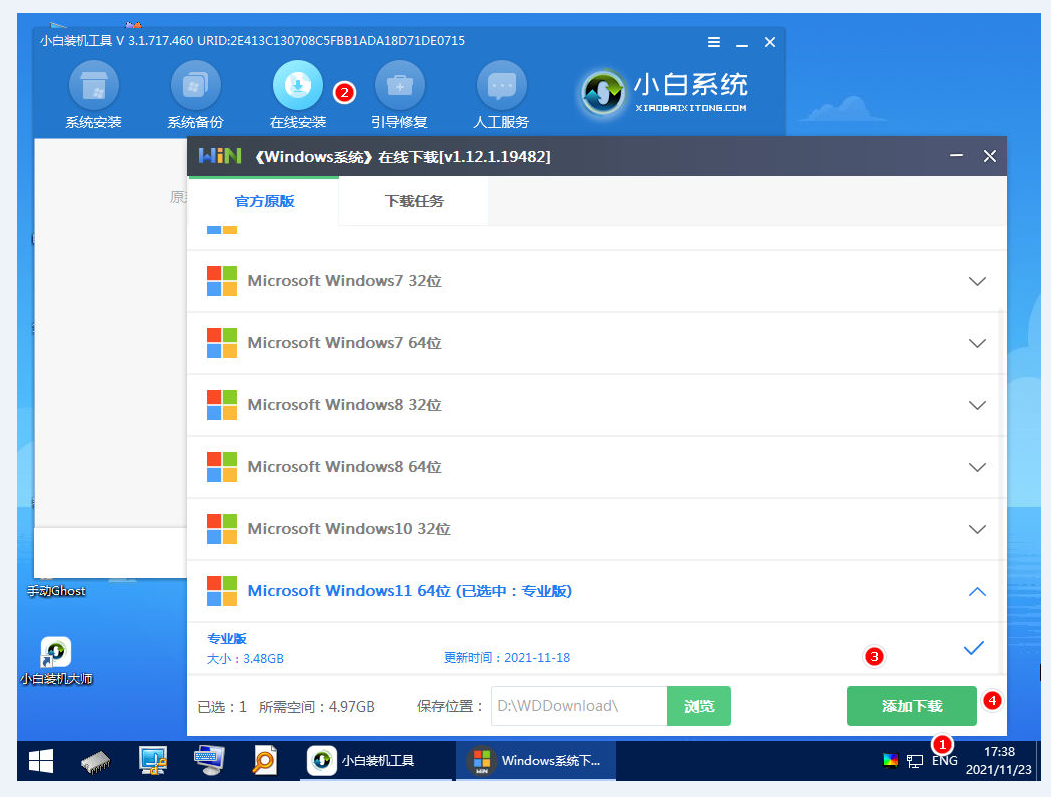Open the clock showing 17:38
This screenshot has height=797, width=1051.
998,761
